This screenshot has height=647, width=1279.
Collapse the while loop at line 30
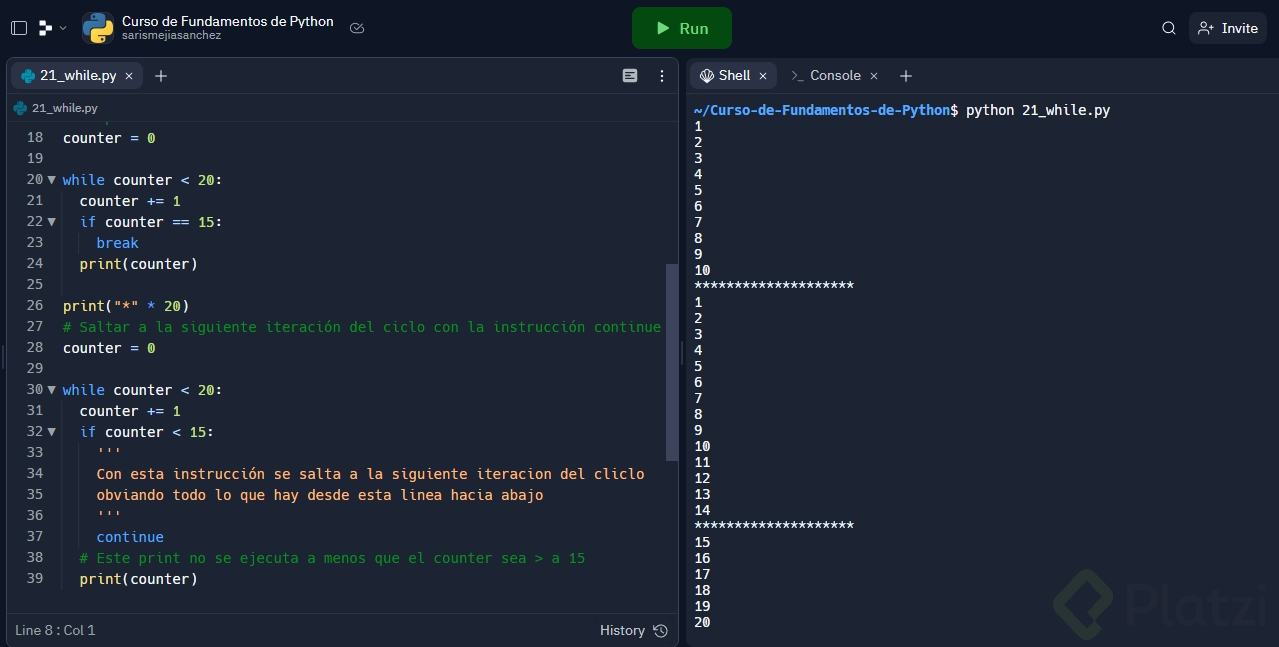point(51,390)
